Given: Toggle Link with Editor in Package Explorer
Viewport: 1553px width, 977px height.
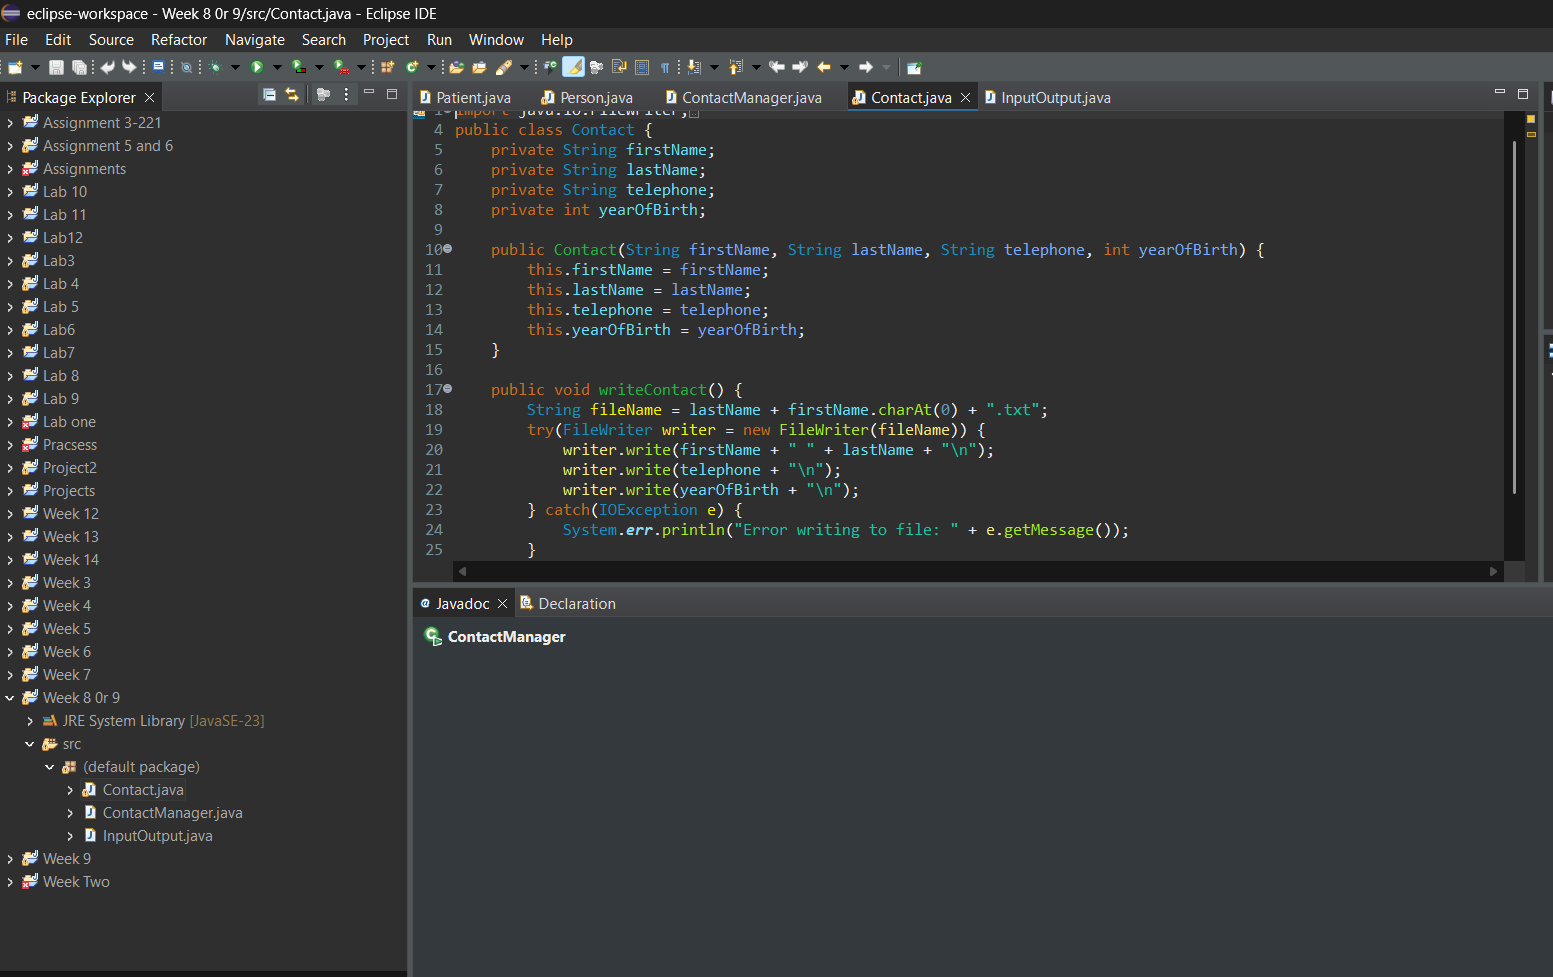Looking at the screenshot, I should pyautogui.click(x=292, y=94).
